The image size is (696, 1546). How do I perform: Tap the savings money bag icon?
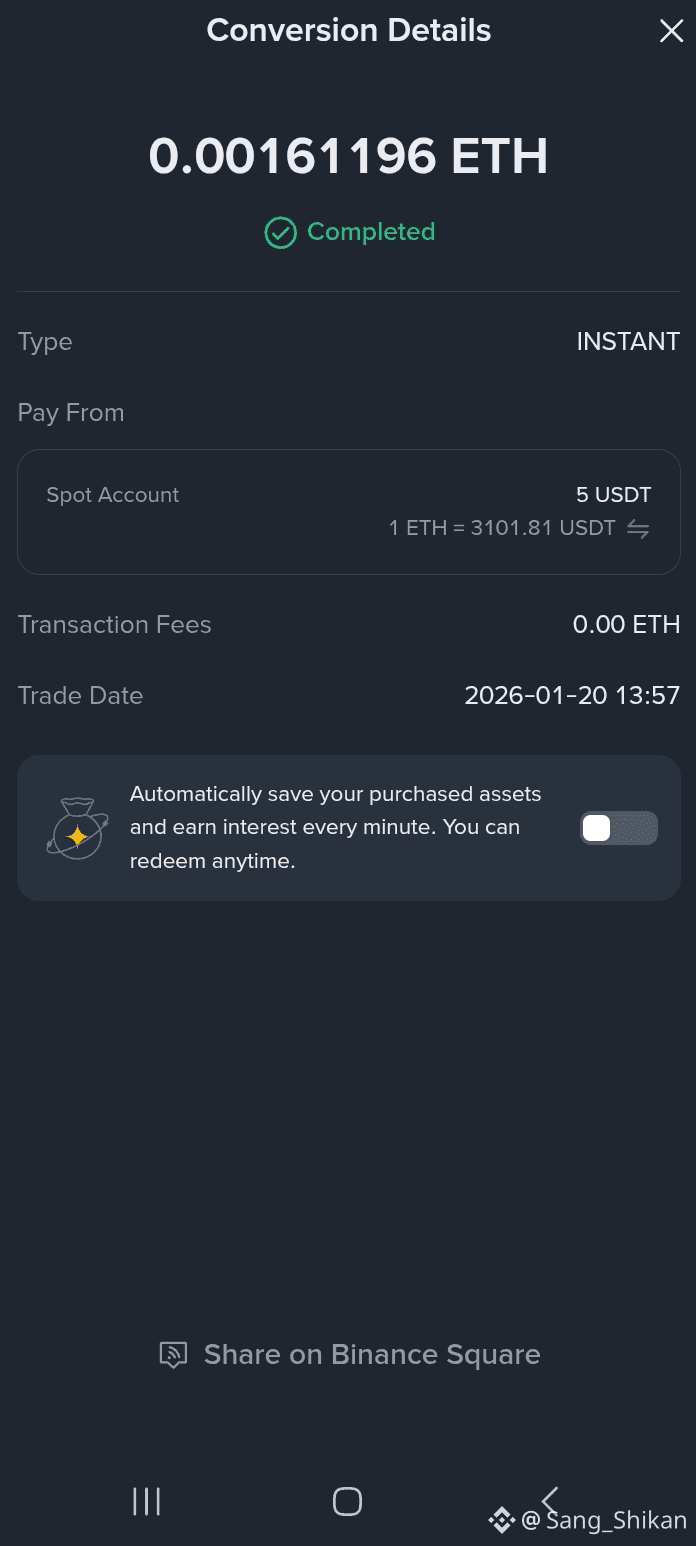pos(77,828)
